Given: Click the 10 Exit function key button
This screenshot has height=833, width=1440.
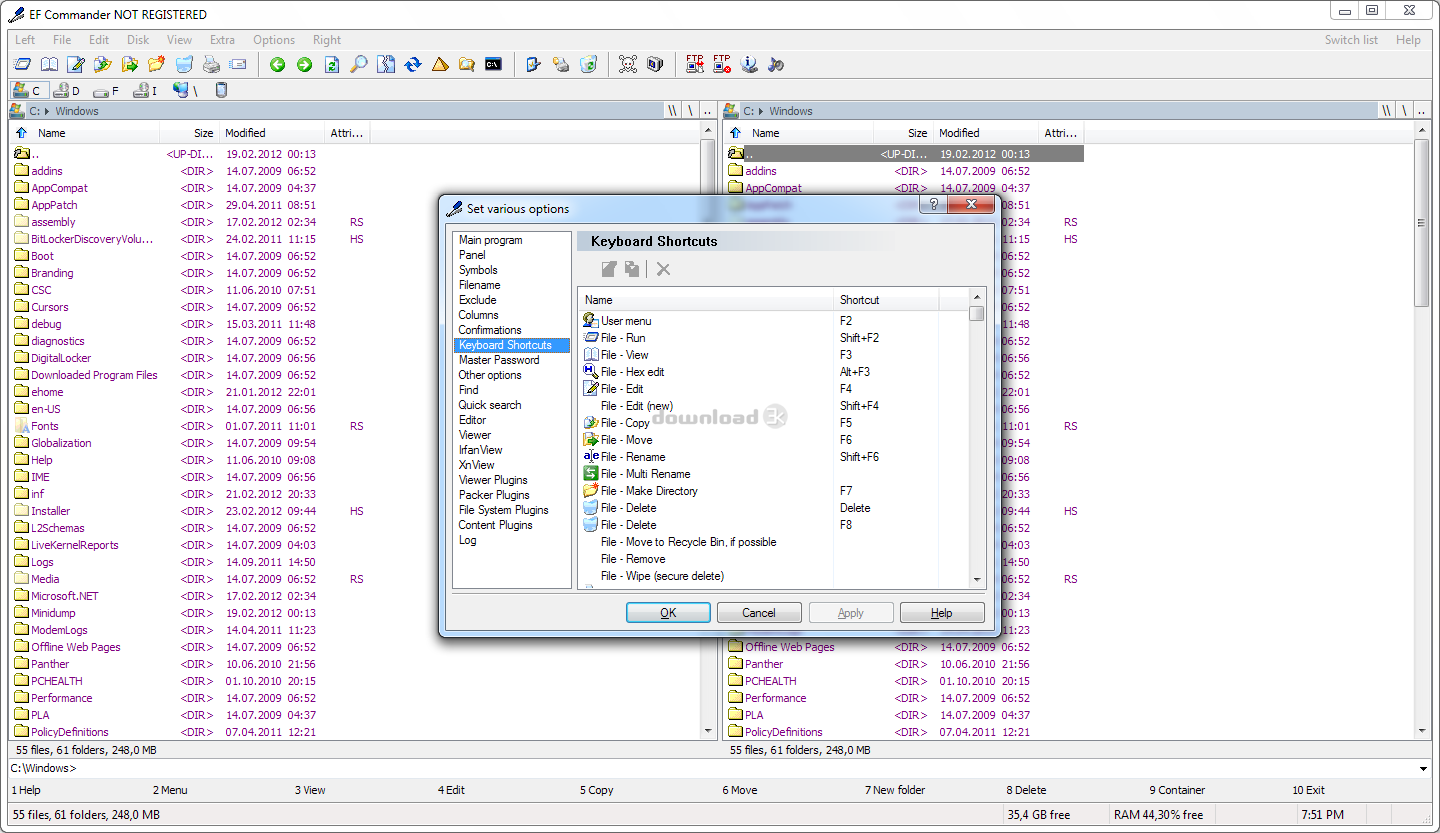Looking at the screenshot, I should (x=1308, y=790).
